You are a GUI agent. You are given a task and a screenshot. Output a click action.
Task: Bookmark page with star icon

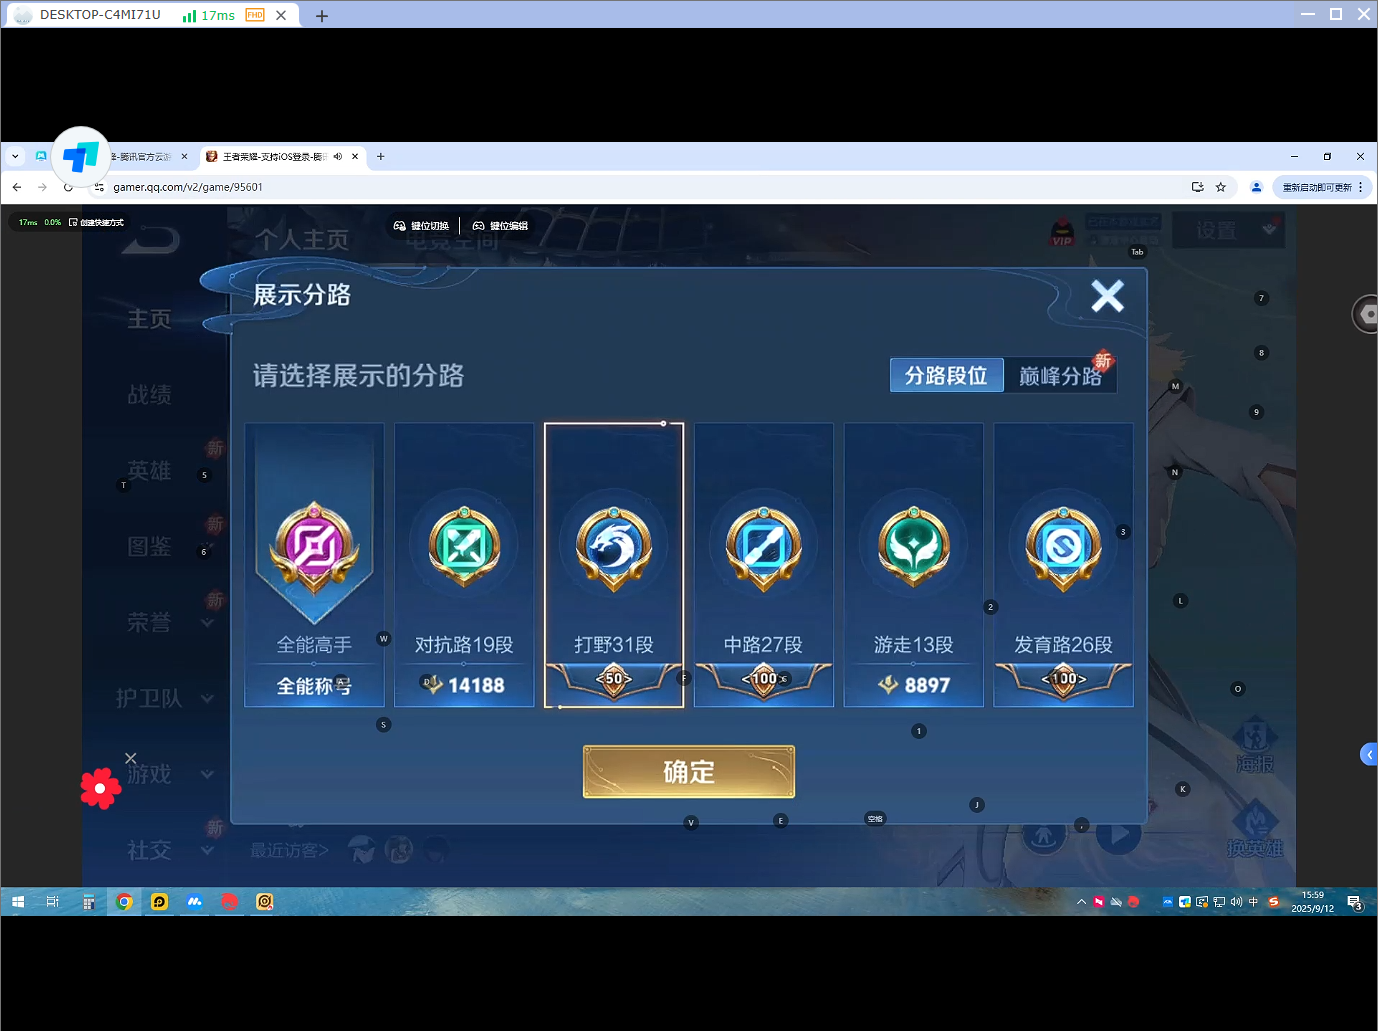point(1221,187)
